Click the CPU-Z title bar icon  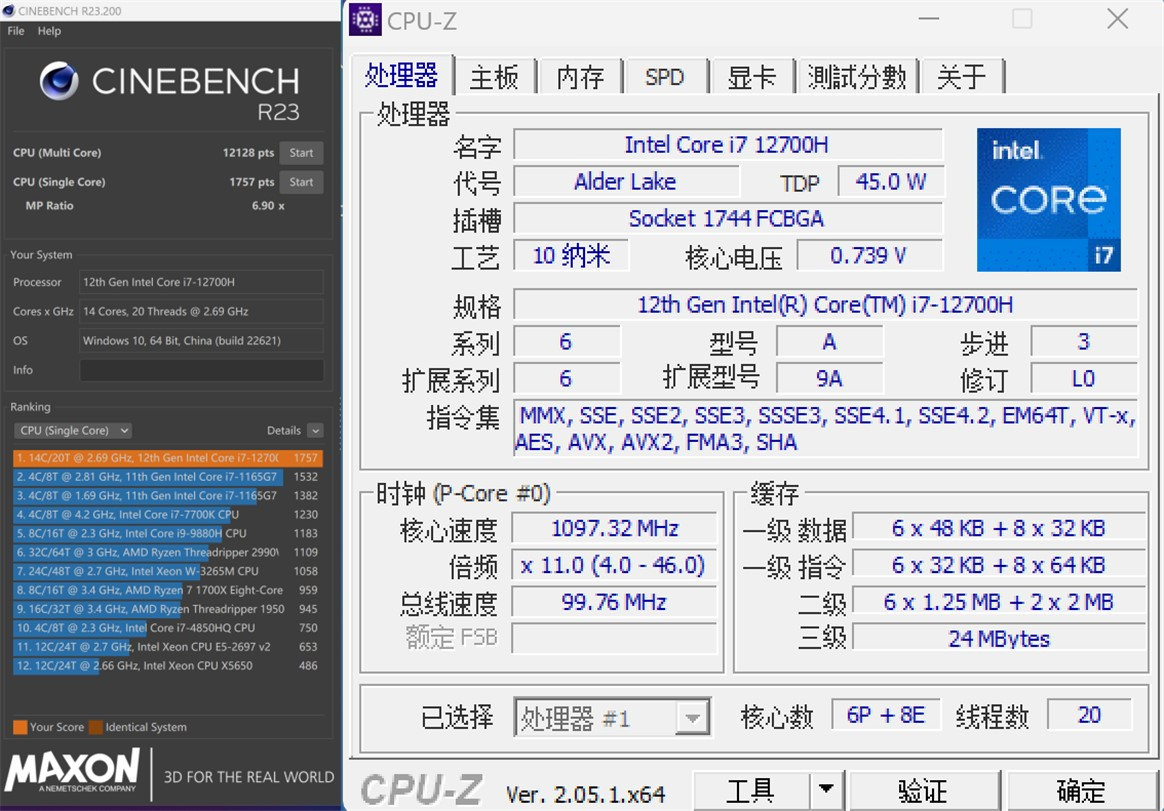point(365,20)
